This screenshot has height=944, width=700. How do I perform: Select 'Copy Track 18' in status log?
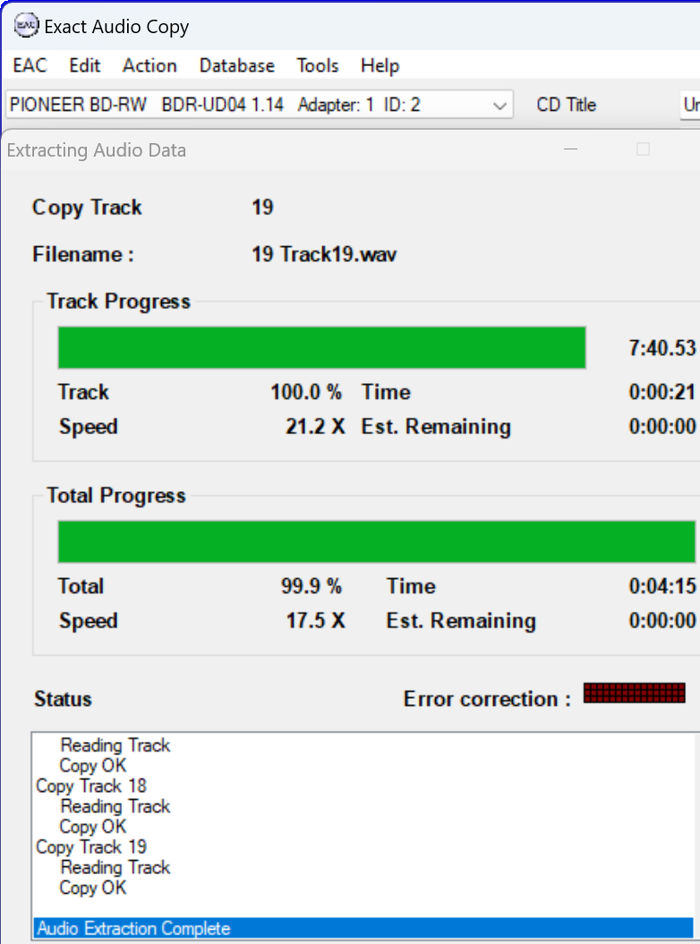point(91,786)
